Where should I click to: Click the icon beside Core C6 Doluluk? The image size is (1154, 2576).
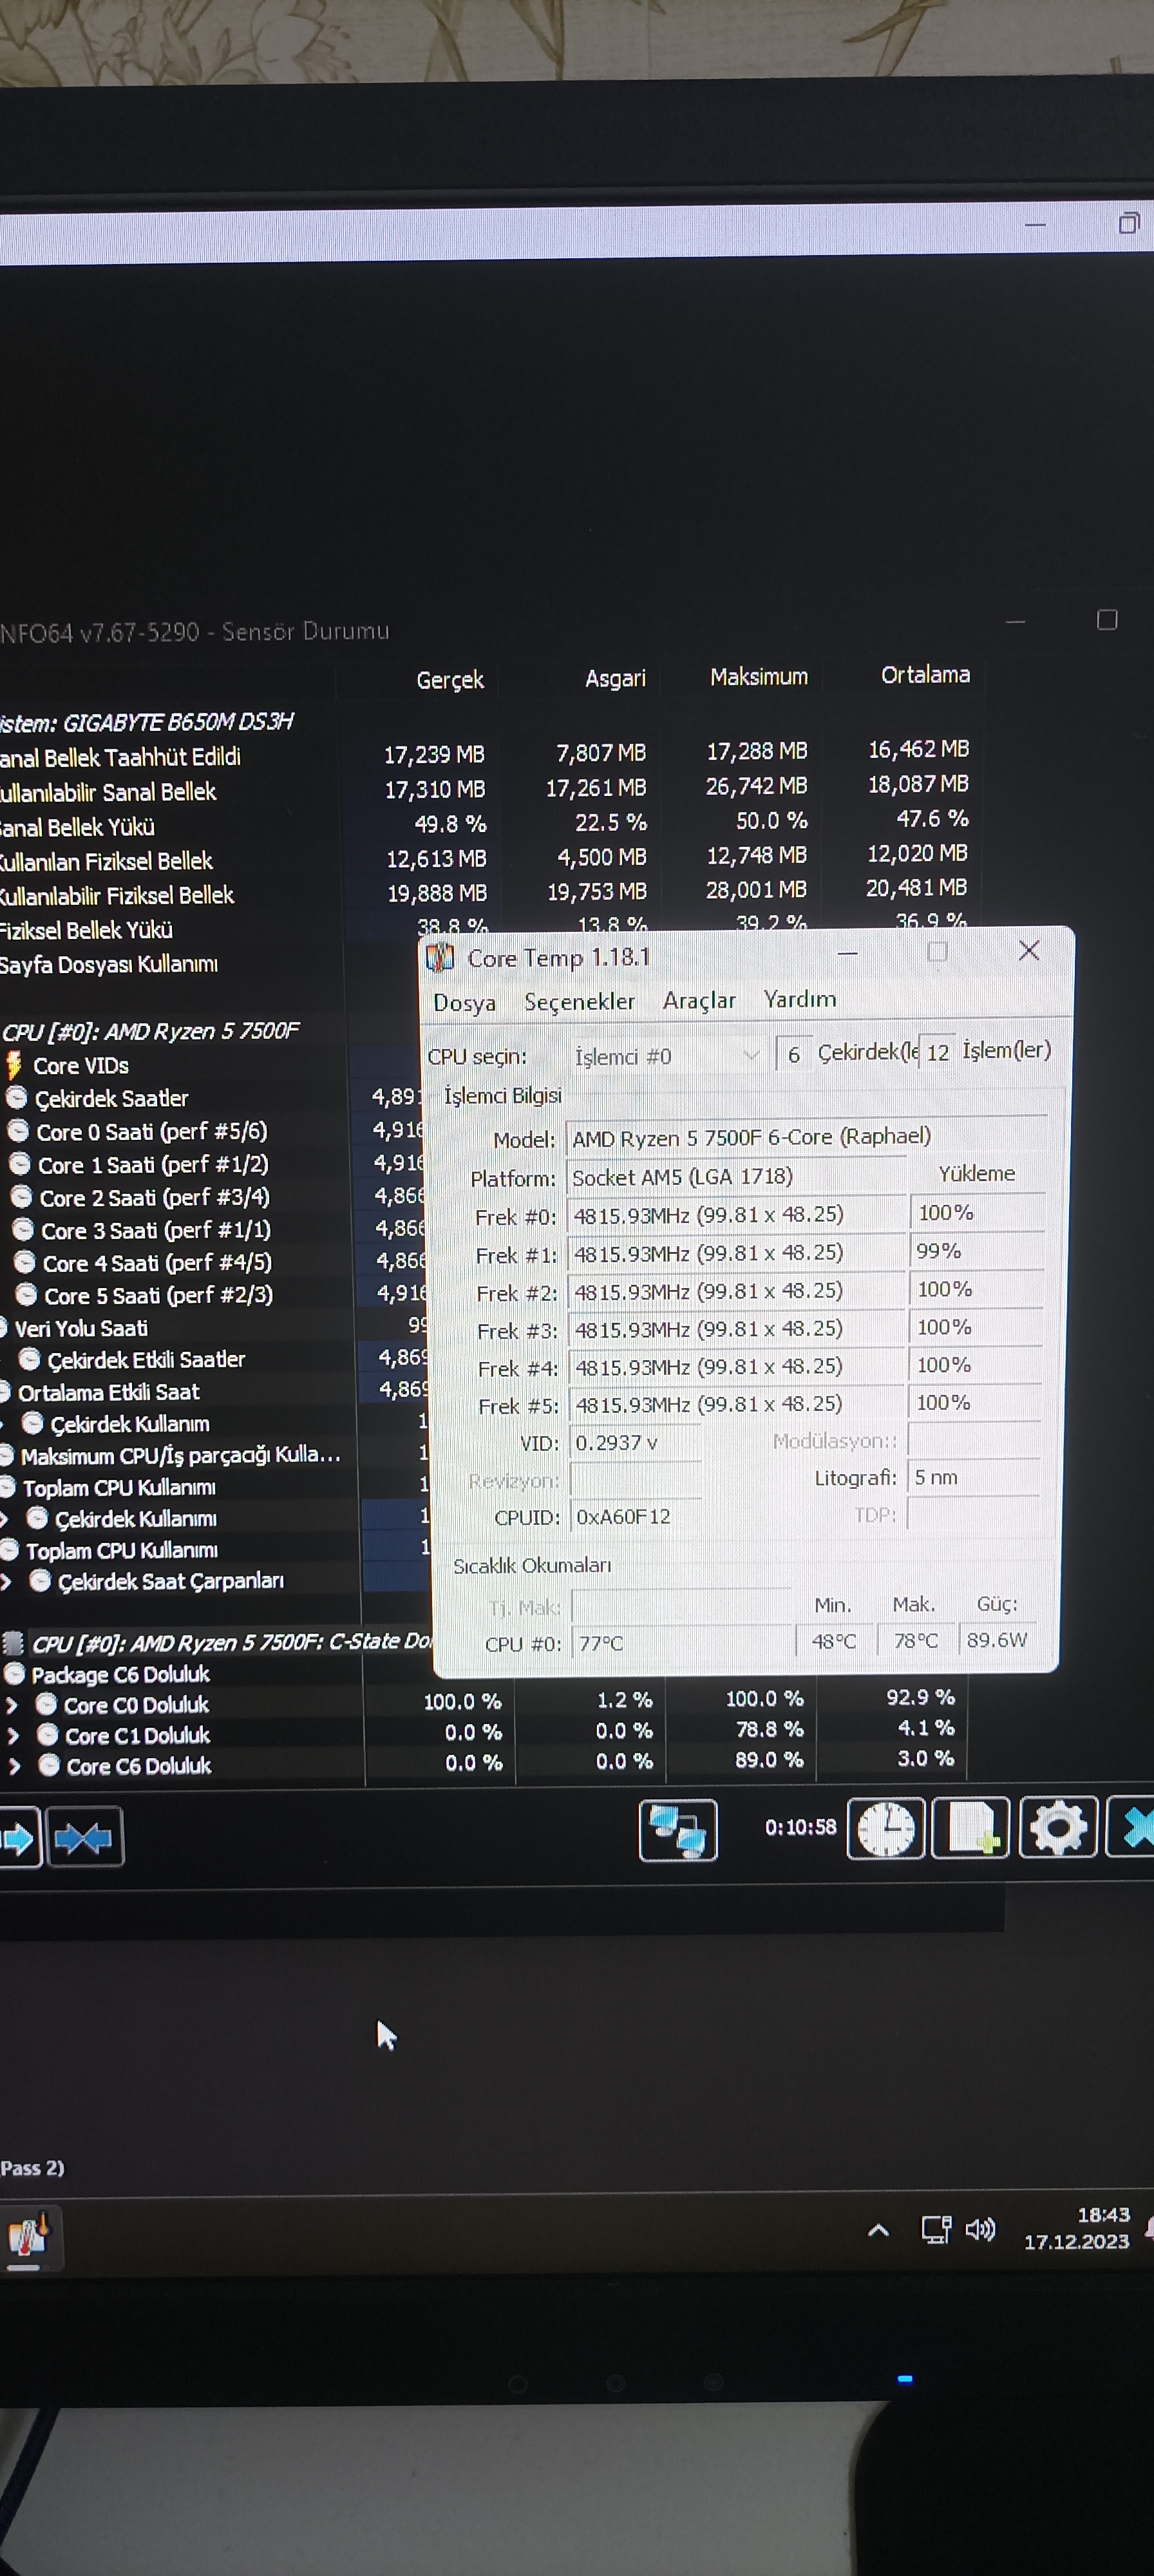pos(49,1765)
